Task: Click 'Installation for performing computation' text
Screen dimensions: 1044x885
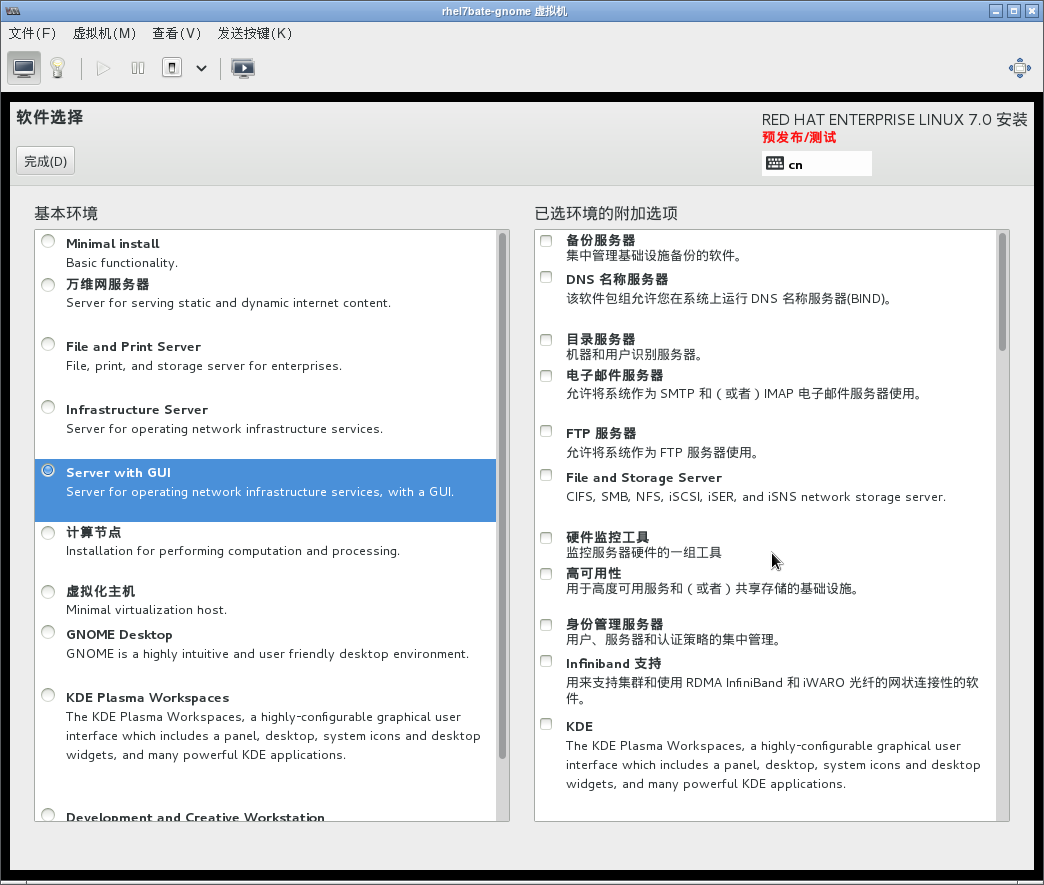Action: click(233, 551)
